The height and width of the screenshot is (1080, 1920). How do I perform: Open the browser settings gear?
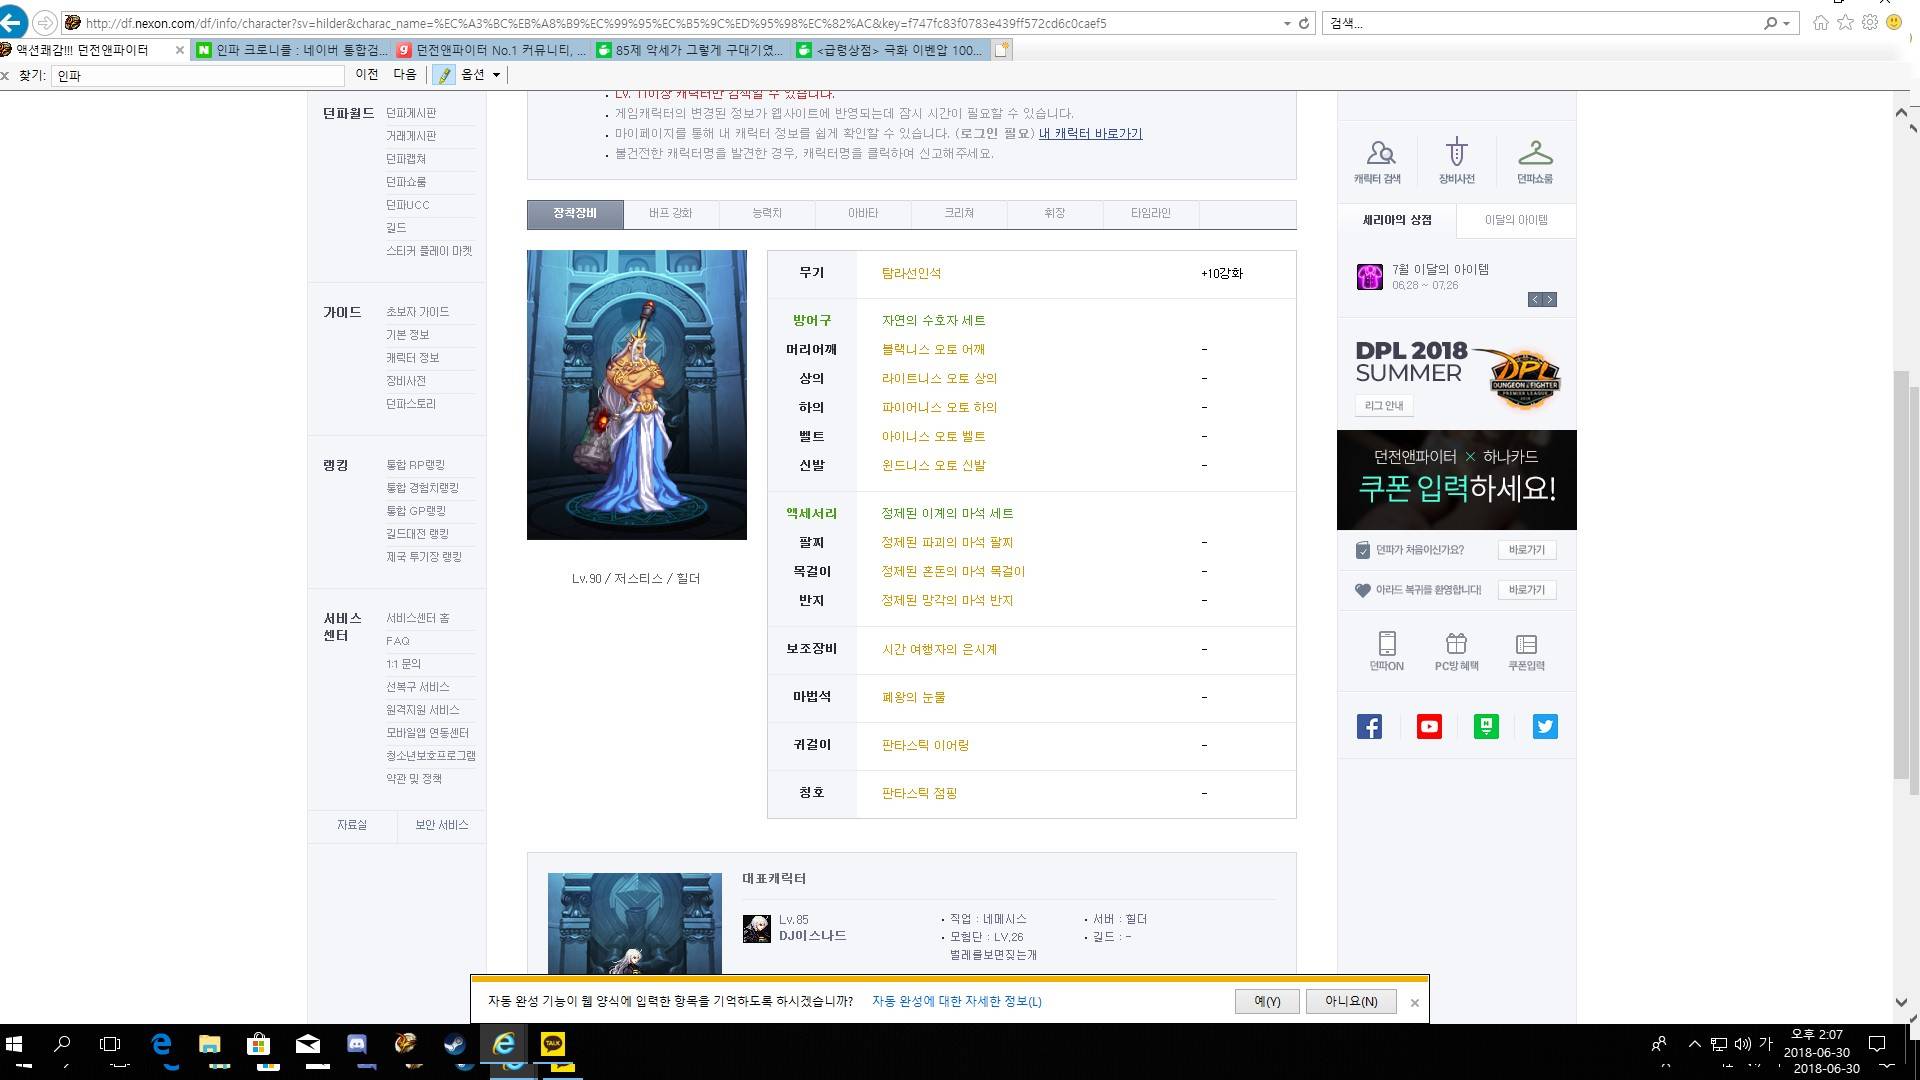[x=1869, y=23]
